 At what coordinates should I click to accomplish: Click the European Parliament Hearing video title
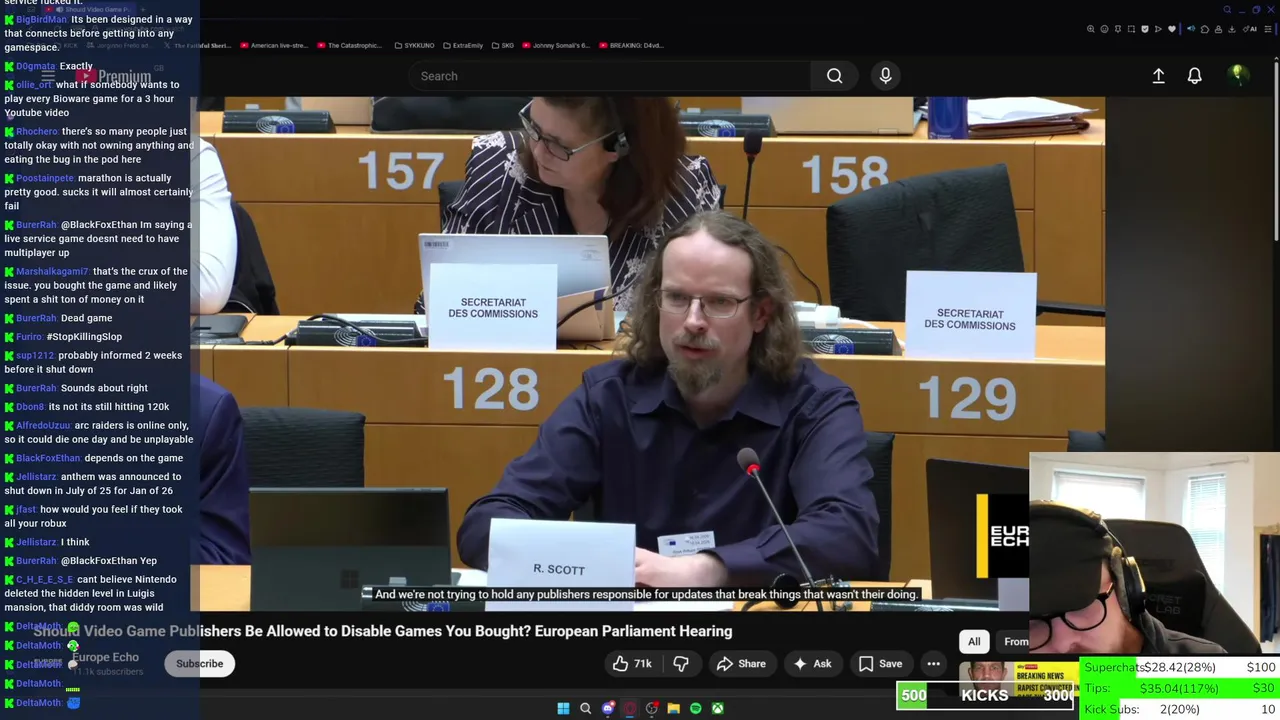[383, 631]
